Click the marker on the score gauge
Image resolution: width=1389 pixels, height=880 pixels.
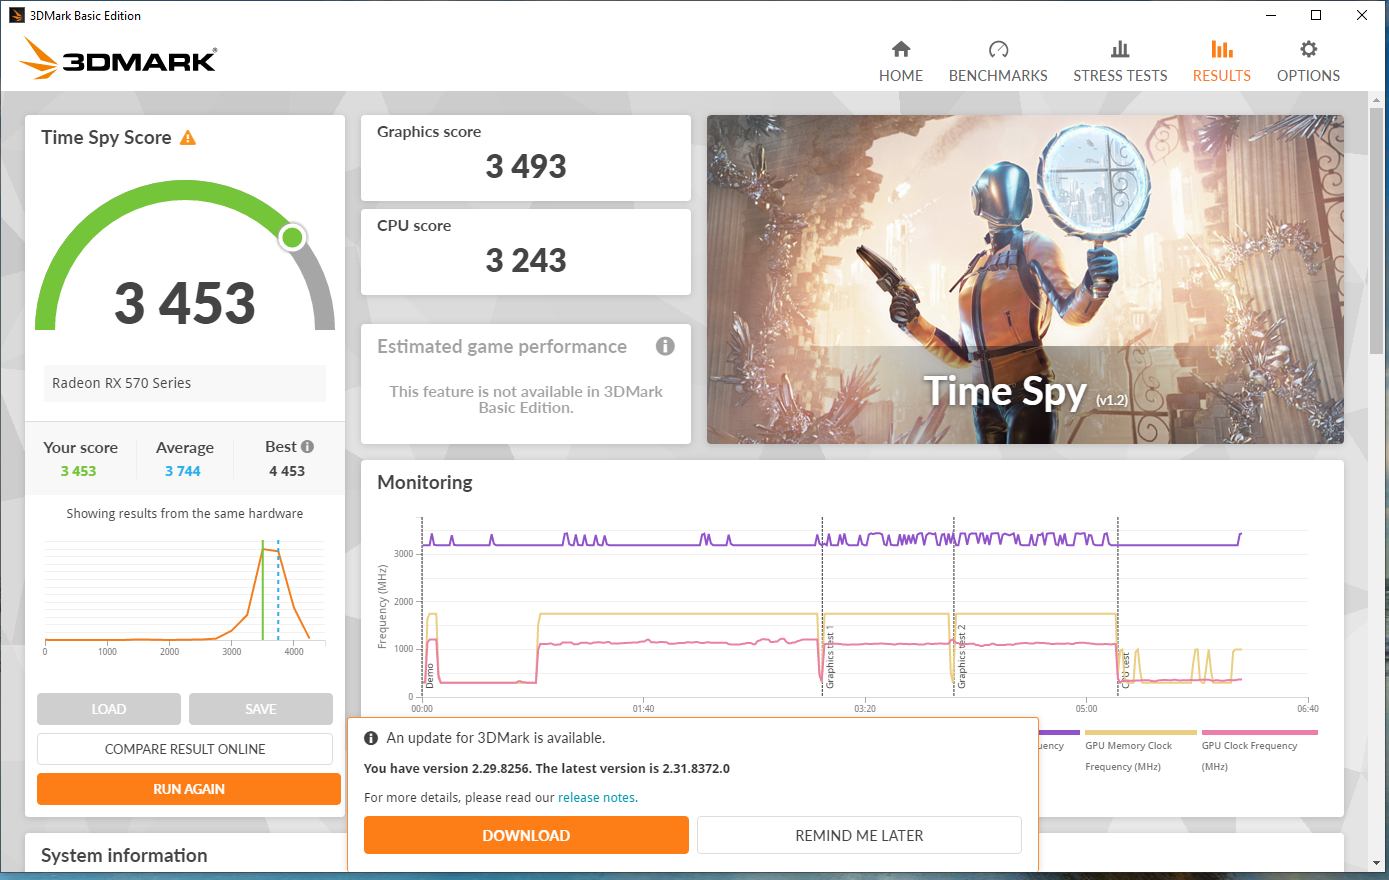(291, 237)
